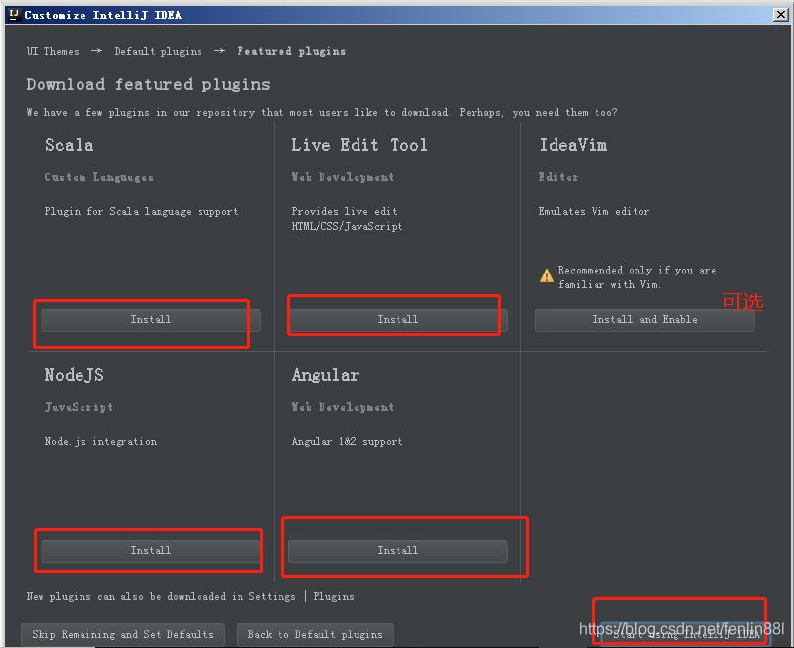Click 'New plugins can also be downloaded' note
The height and width of the screenshot is (648, 794).
[190, 596]
